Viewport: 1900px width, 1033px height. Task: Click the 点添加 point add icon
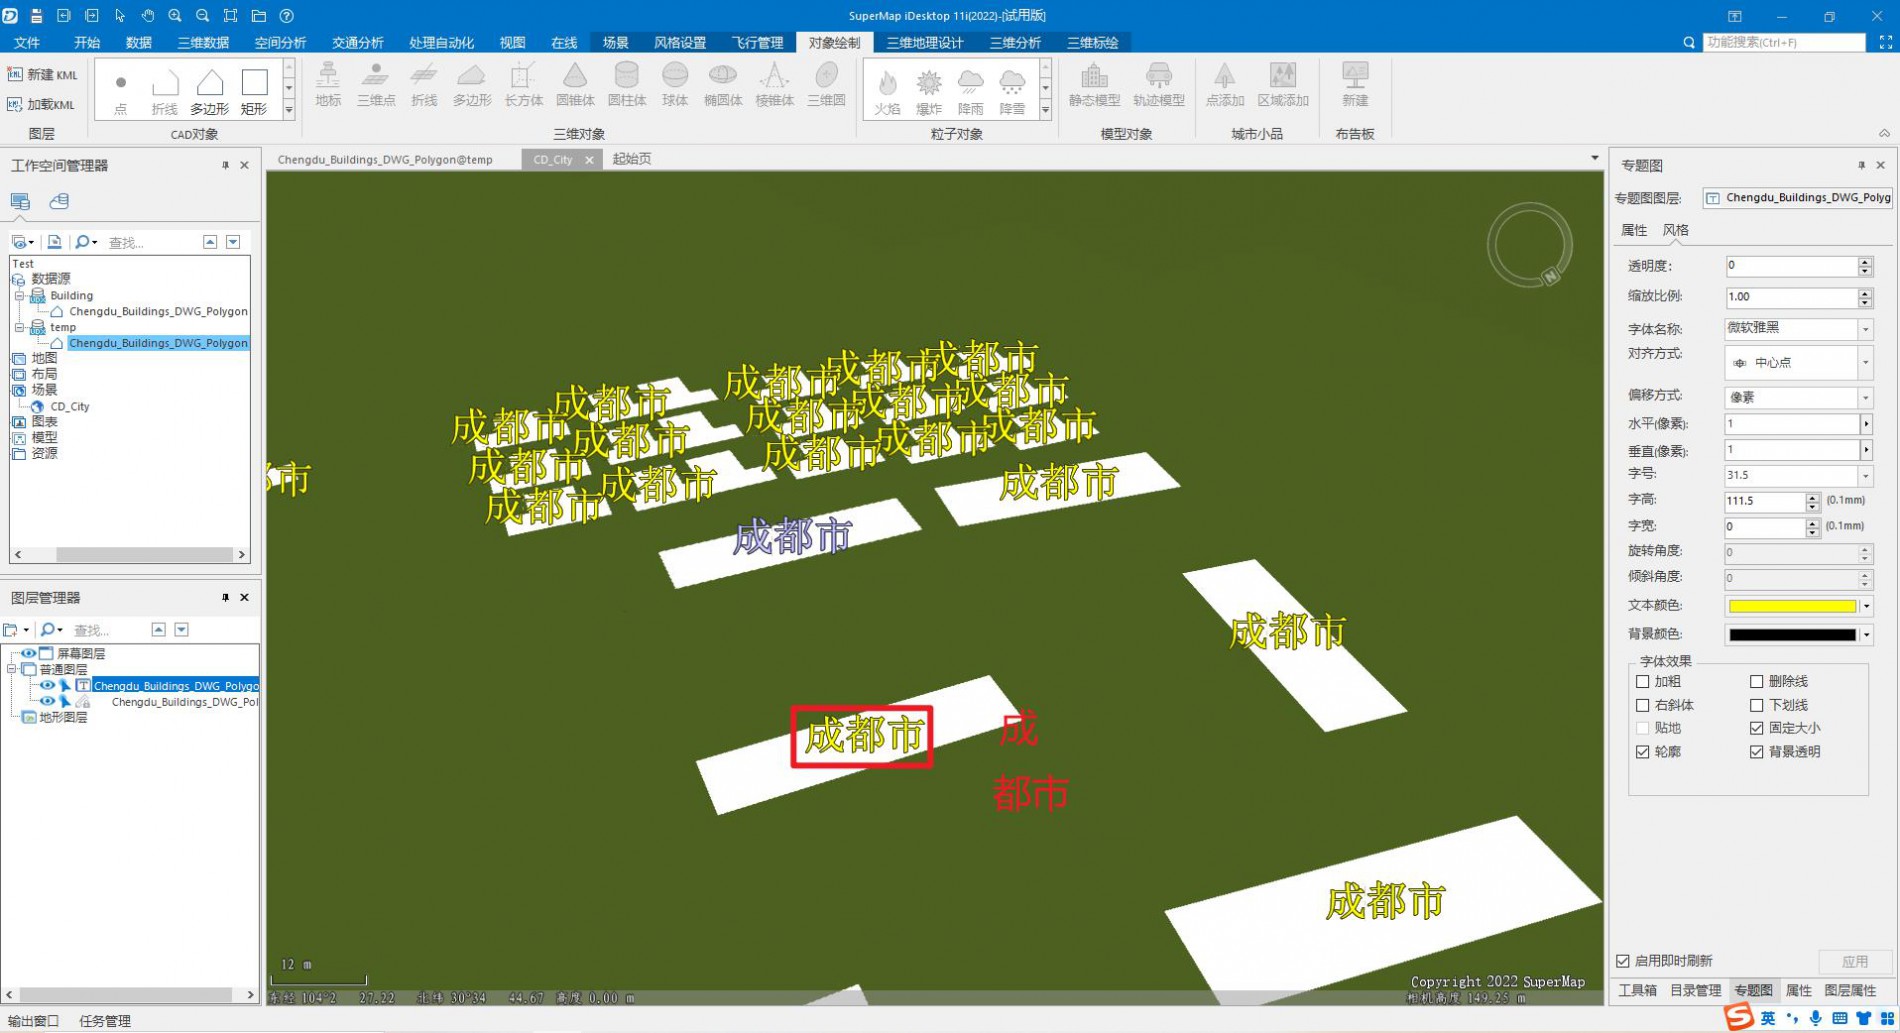(1224, 85)
